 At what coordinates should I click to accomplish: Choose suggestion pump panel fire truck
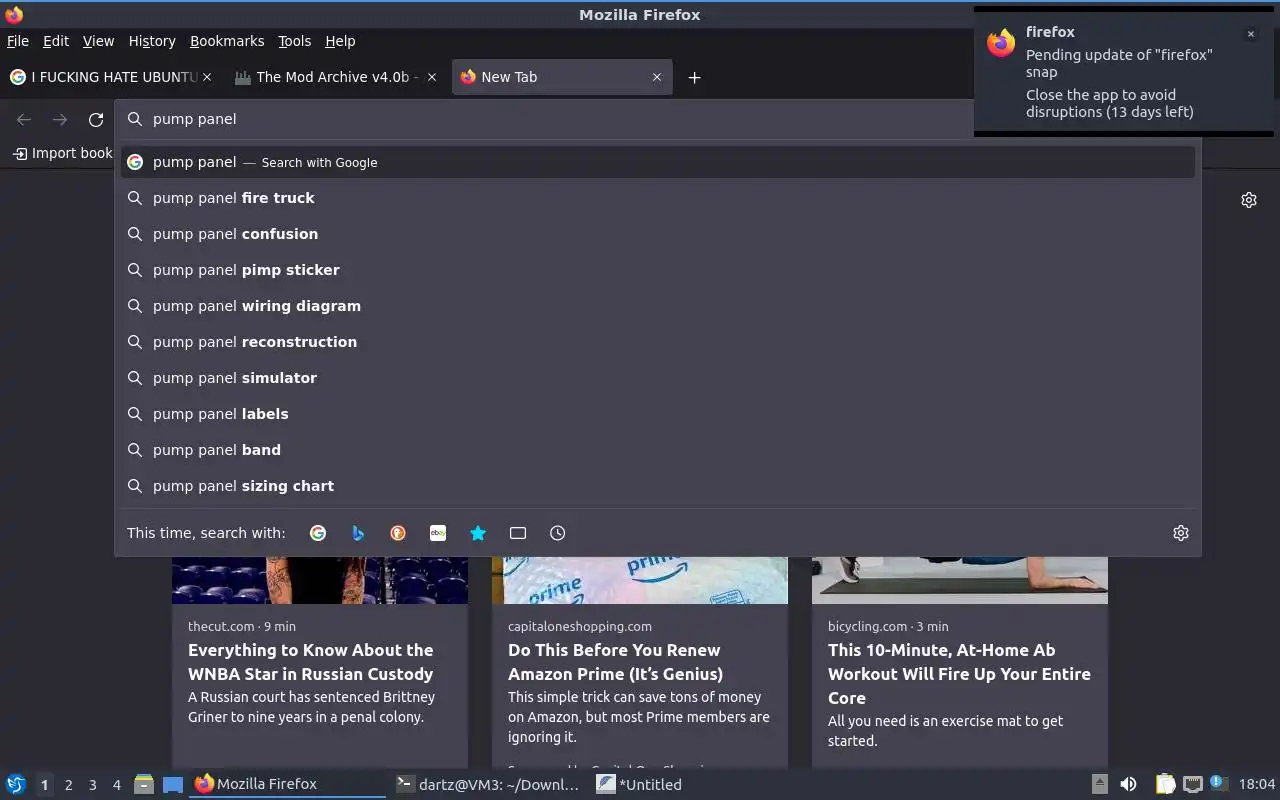[x=658, y=198]
